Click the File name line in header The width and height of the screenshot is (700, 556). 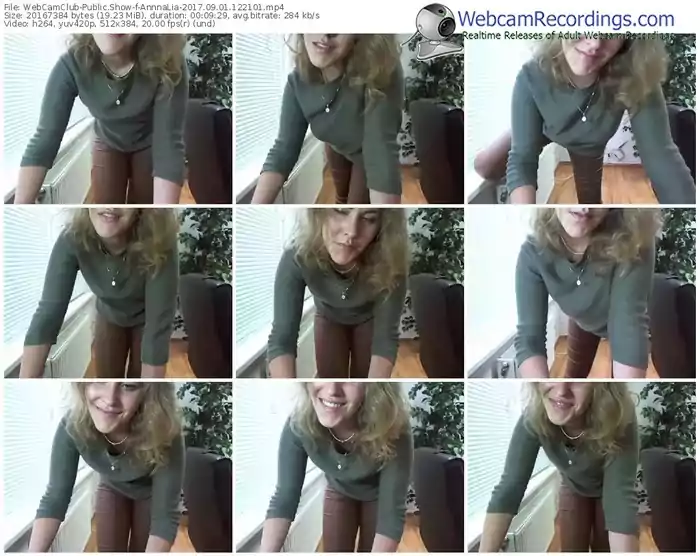tap(144, 6)
